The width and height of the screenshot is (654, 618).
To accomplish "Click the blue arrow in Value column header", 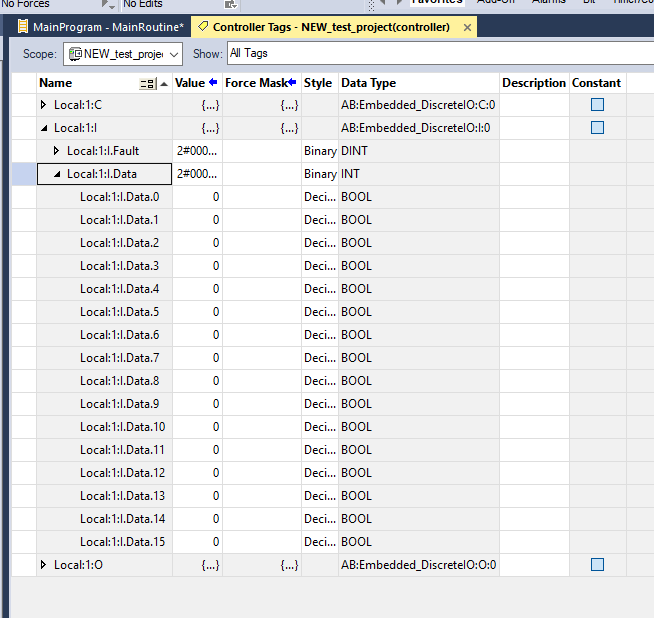I will 213,83.
